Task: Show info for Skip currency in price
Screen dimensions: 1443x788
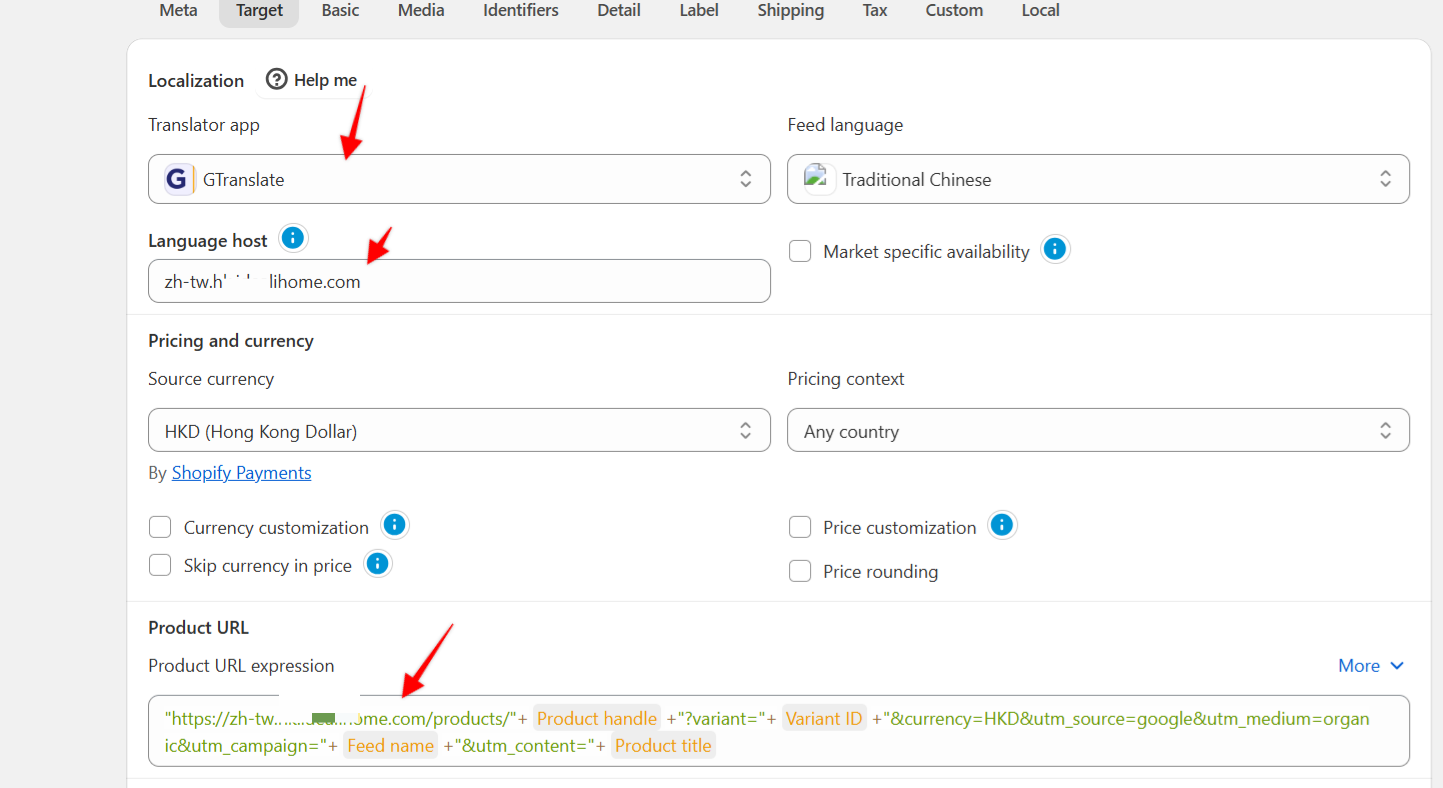Action: point(377,564)
